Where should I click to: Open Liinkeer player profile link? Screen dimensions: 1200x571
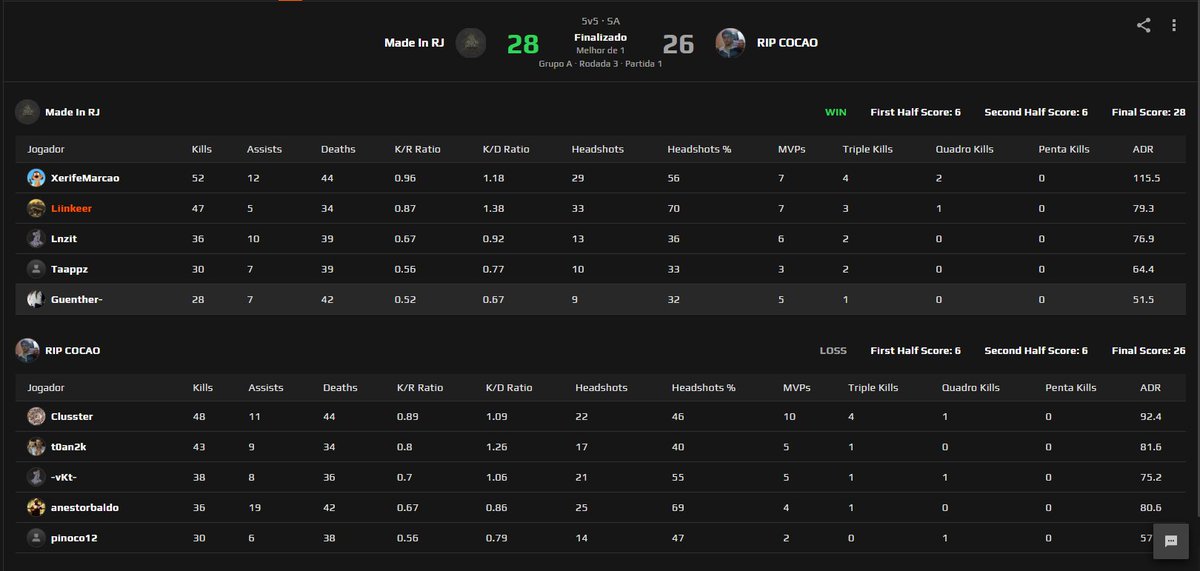[x=71, y=208]
